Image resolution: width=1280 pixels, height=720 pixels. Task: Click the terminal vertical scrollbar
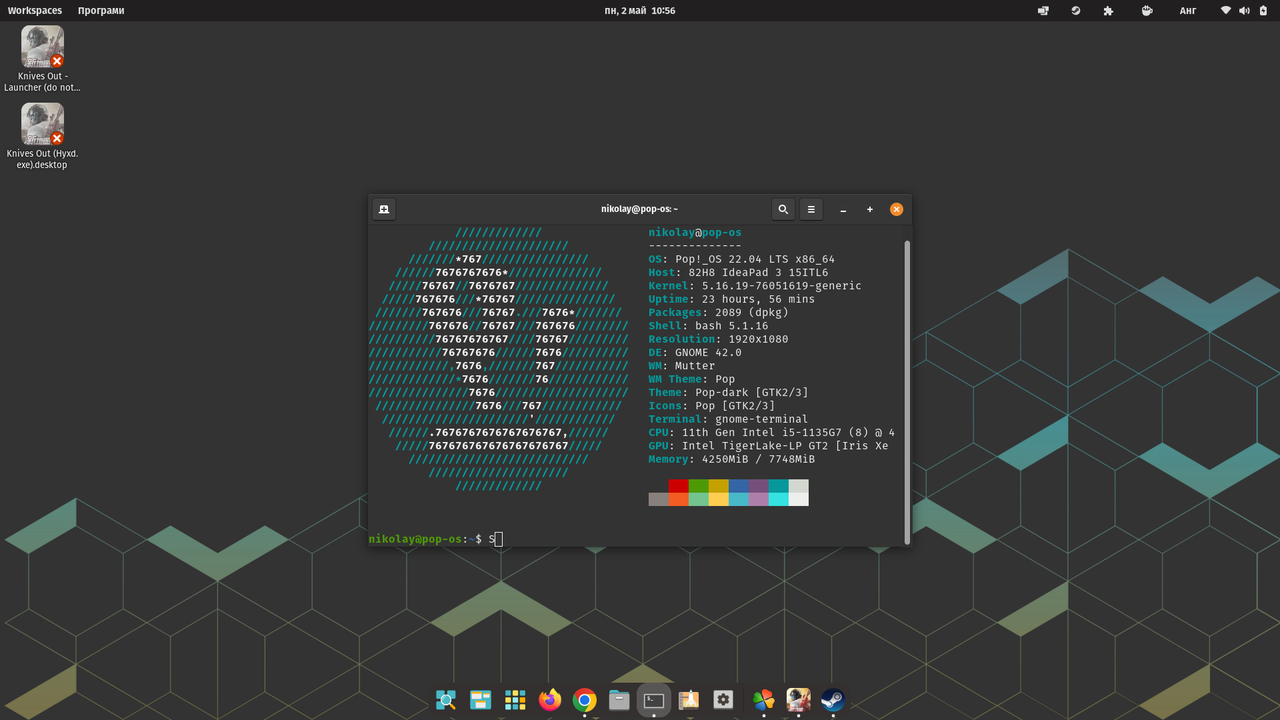(907, 392)
